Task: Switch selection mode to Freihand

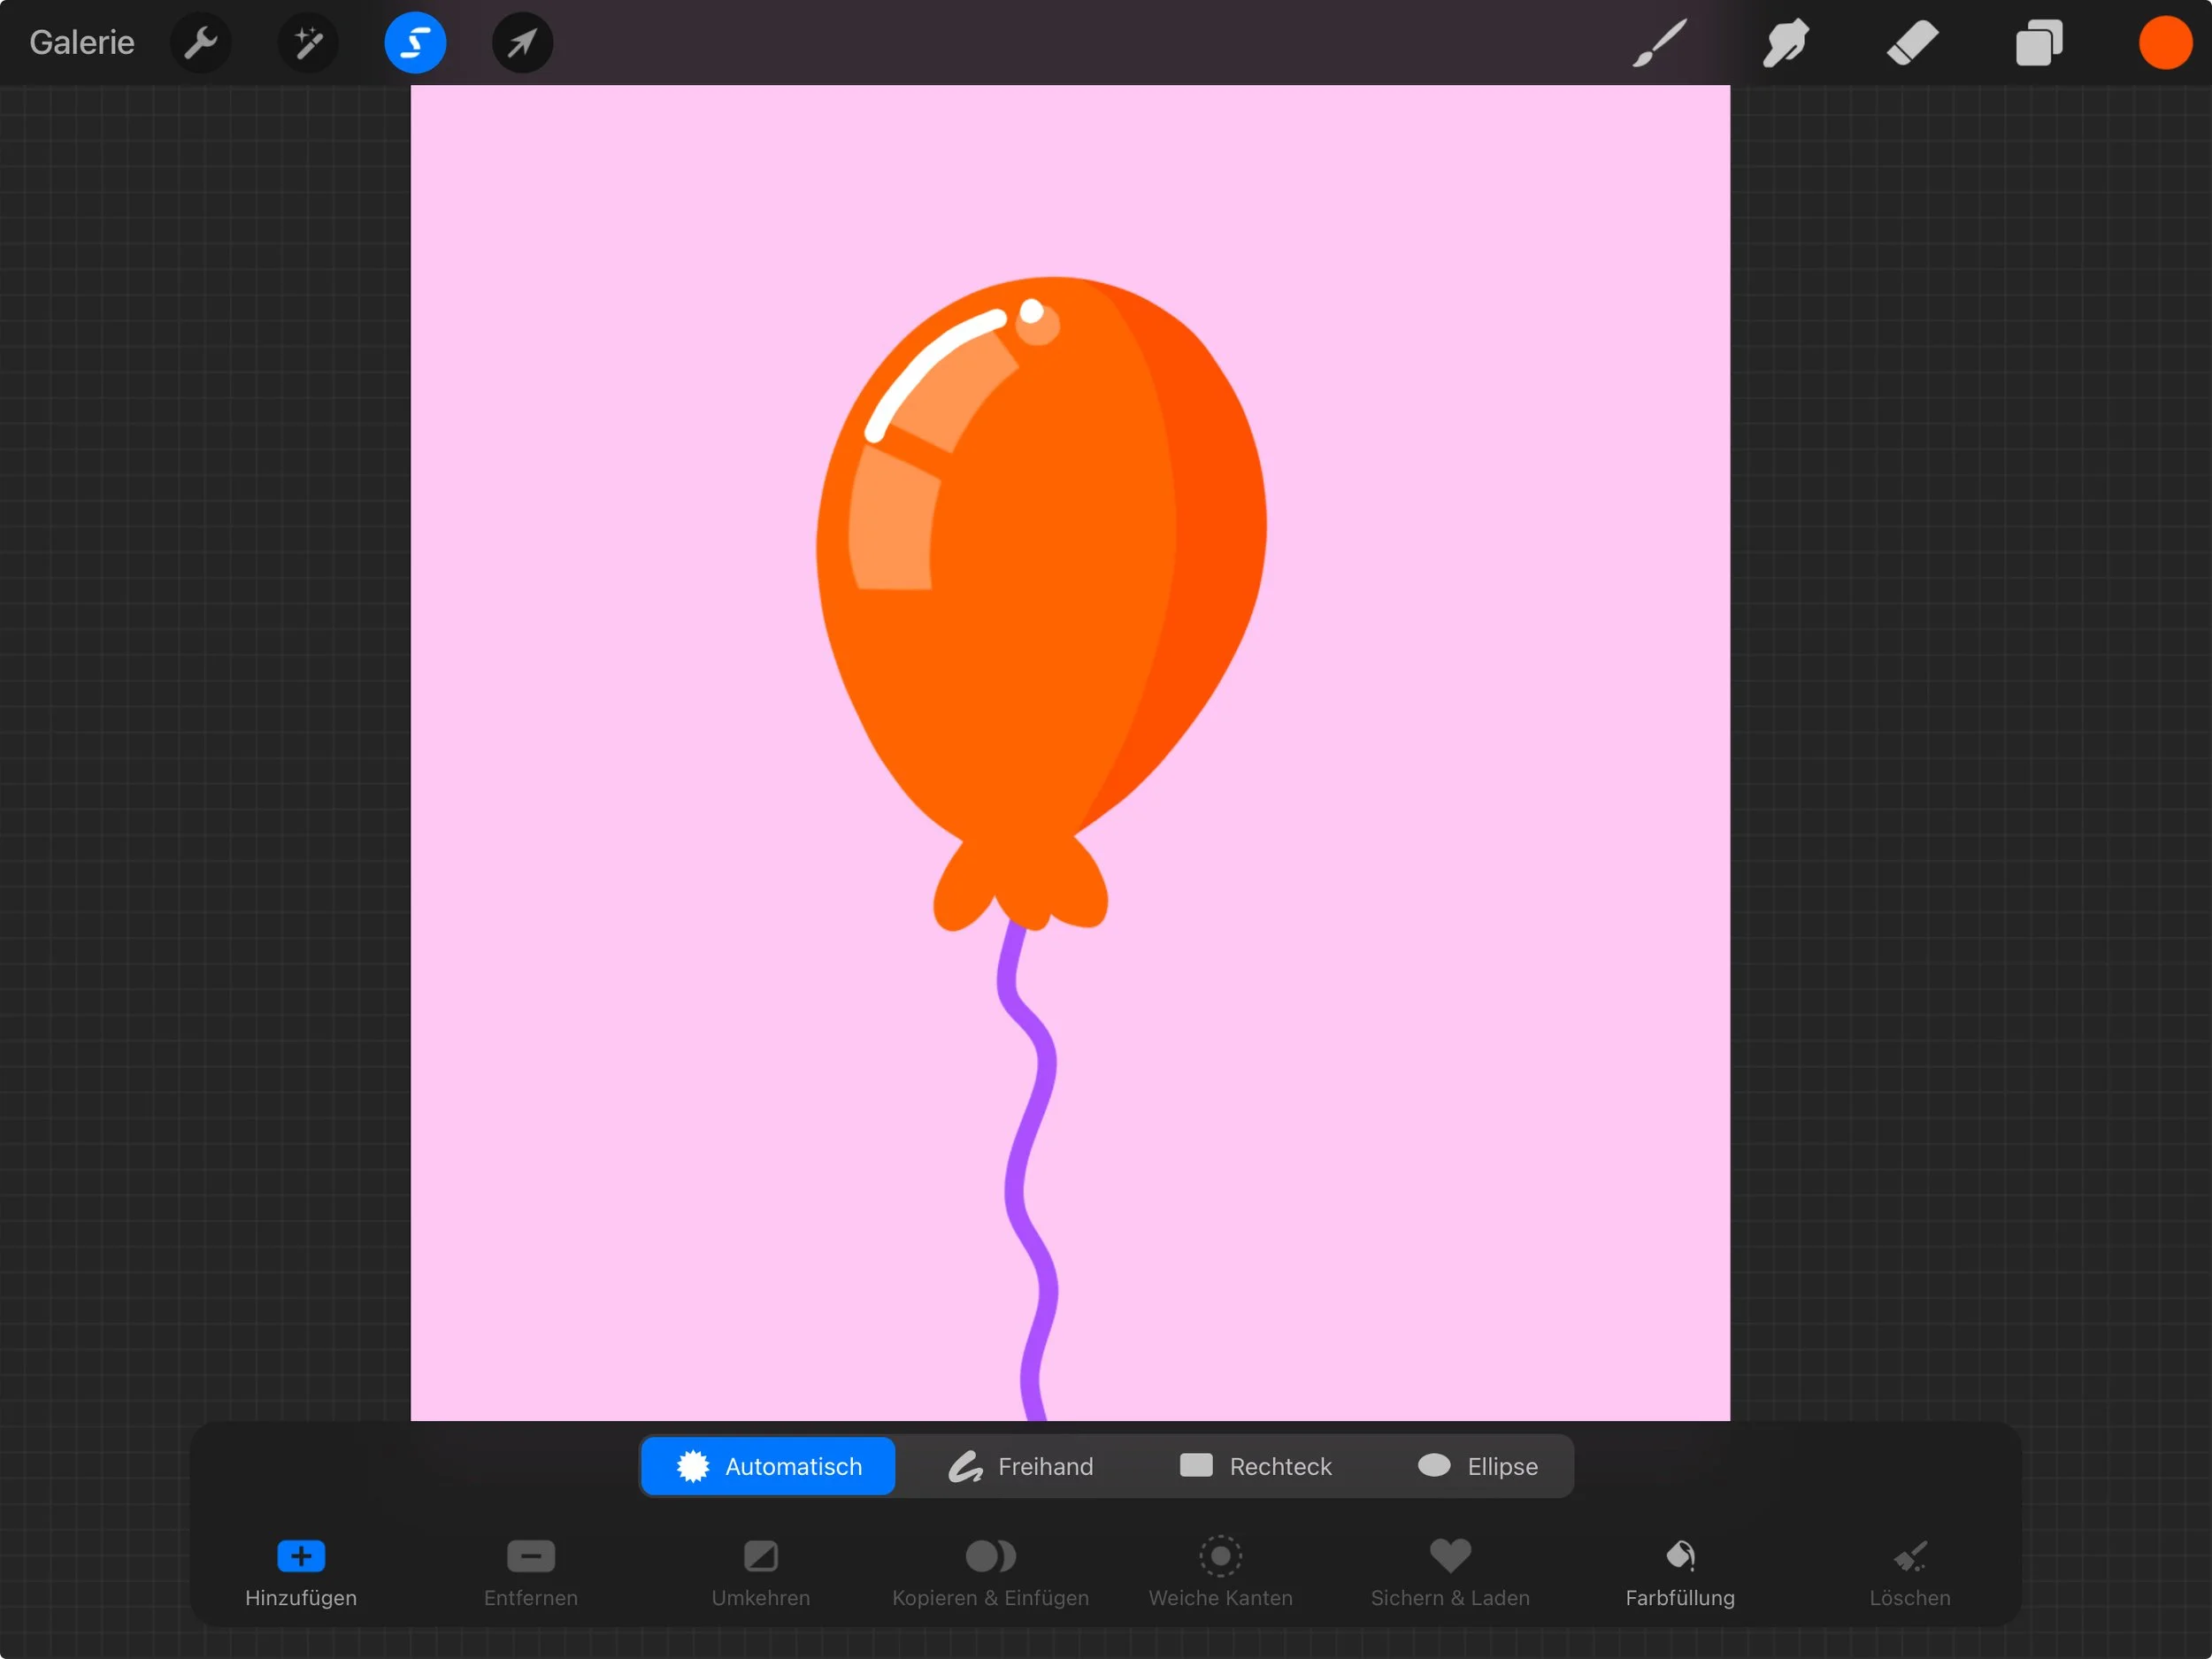Action: tap(1021, 1466)
